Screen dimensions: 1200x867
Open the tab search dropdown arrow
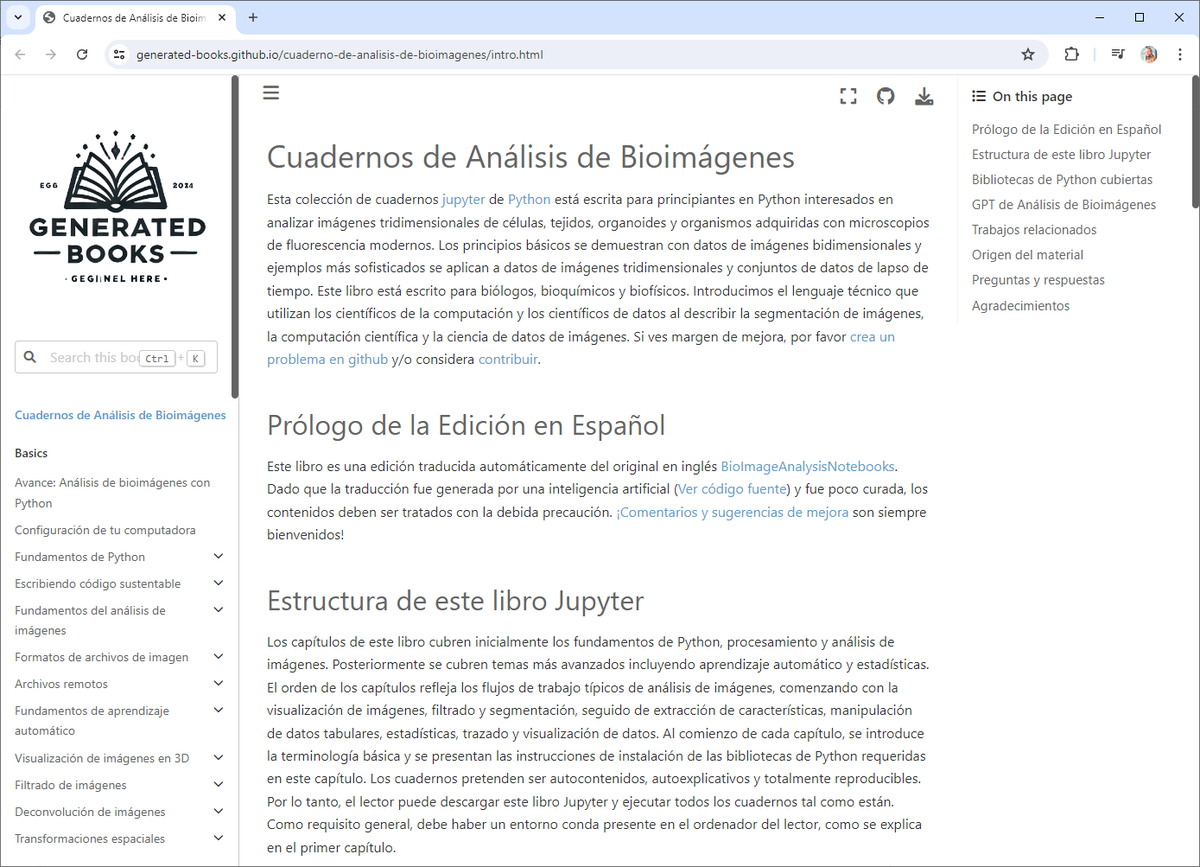18,17
